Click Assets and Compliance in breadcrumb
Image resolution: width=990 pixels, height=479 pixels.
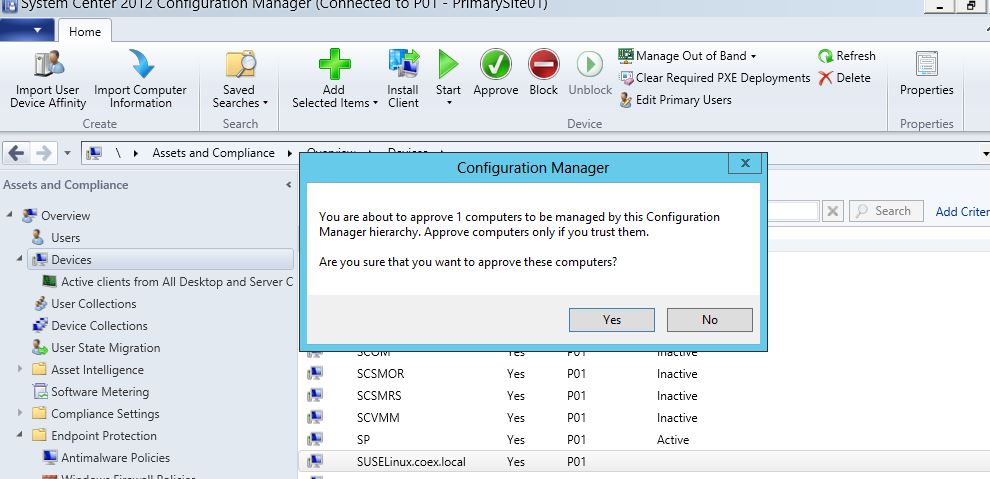pos(213,153)
